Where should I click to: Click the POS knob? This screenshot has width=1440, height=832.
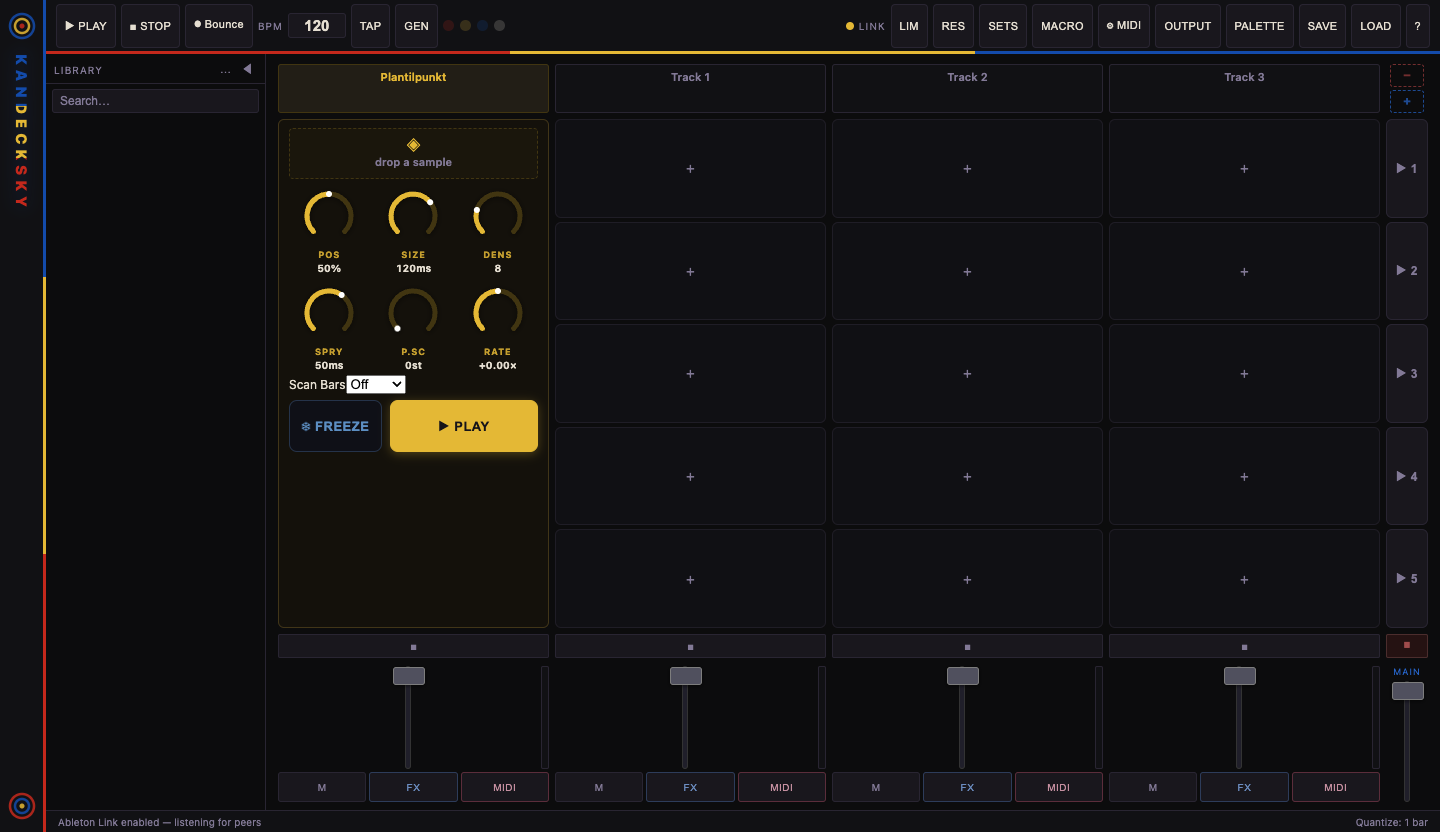pos(329,214)
